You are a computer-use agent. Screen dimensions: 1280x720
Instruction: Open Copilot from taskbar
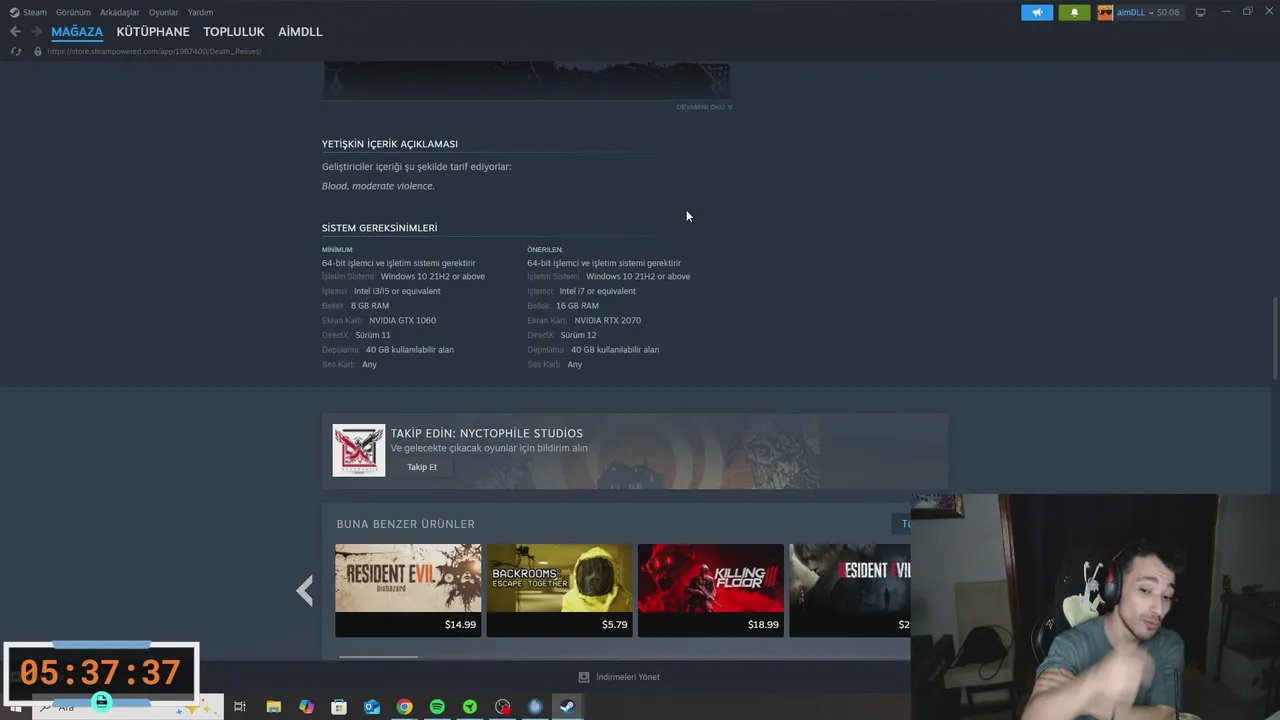pos(306,707)
